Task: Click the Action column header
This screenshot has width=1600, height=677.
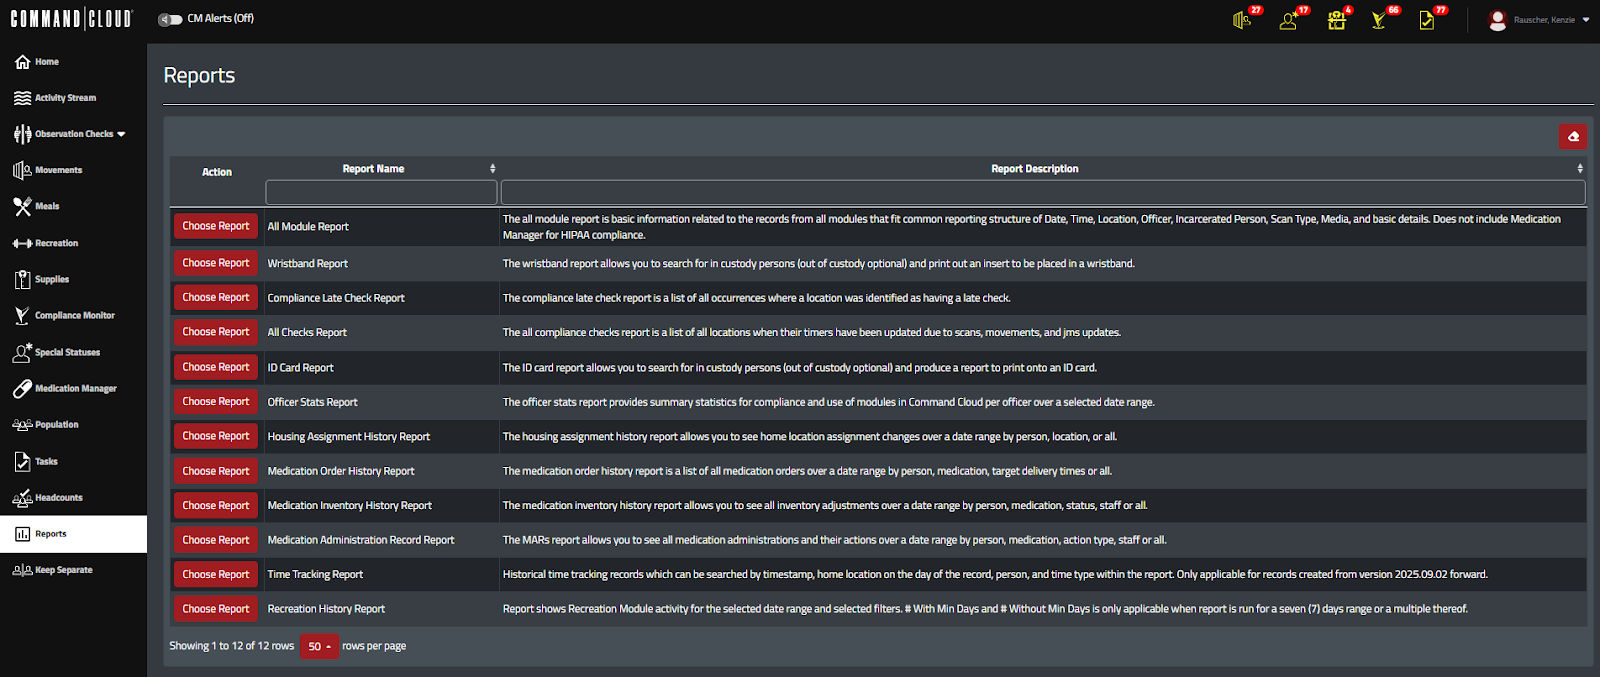Action: (217, 172)
